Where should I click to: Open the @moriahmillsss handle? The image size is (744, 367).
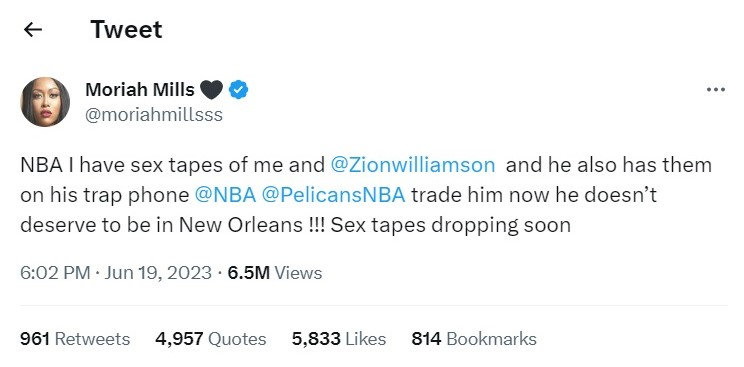154,115
